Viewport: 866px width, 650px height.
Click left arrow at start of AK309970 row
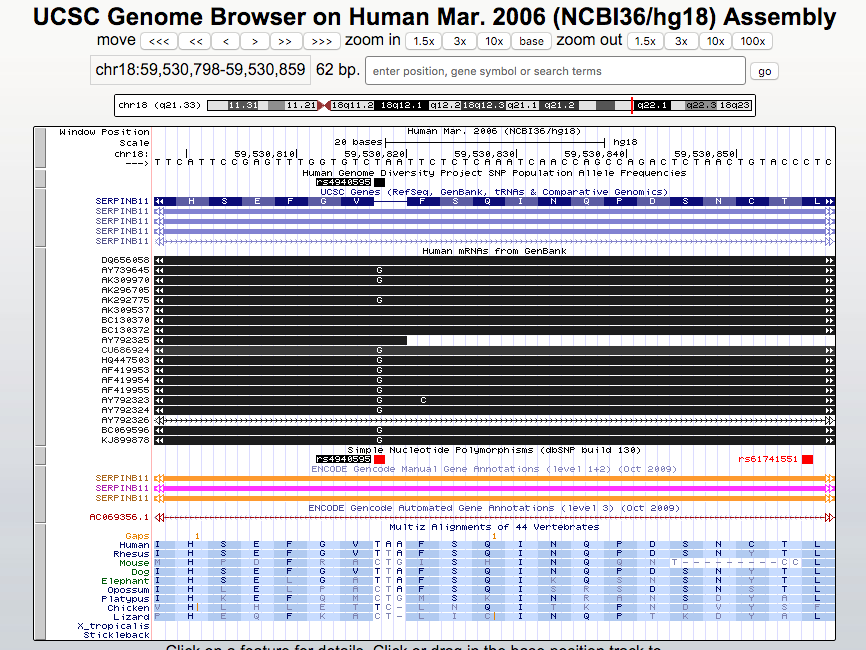160,280
